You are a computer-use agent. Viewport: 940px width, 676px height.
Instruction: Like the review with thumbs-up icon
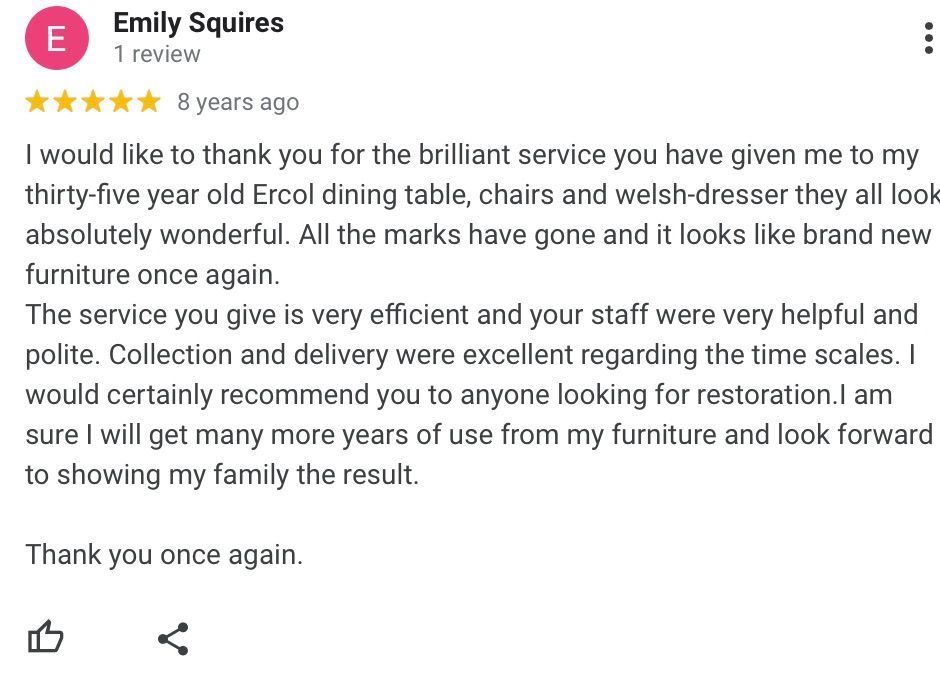point(45,637)
